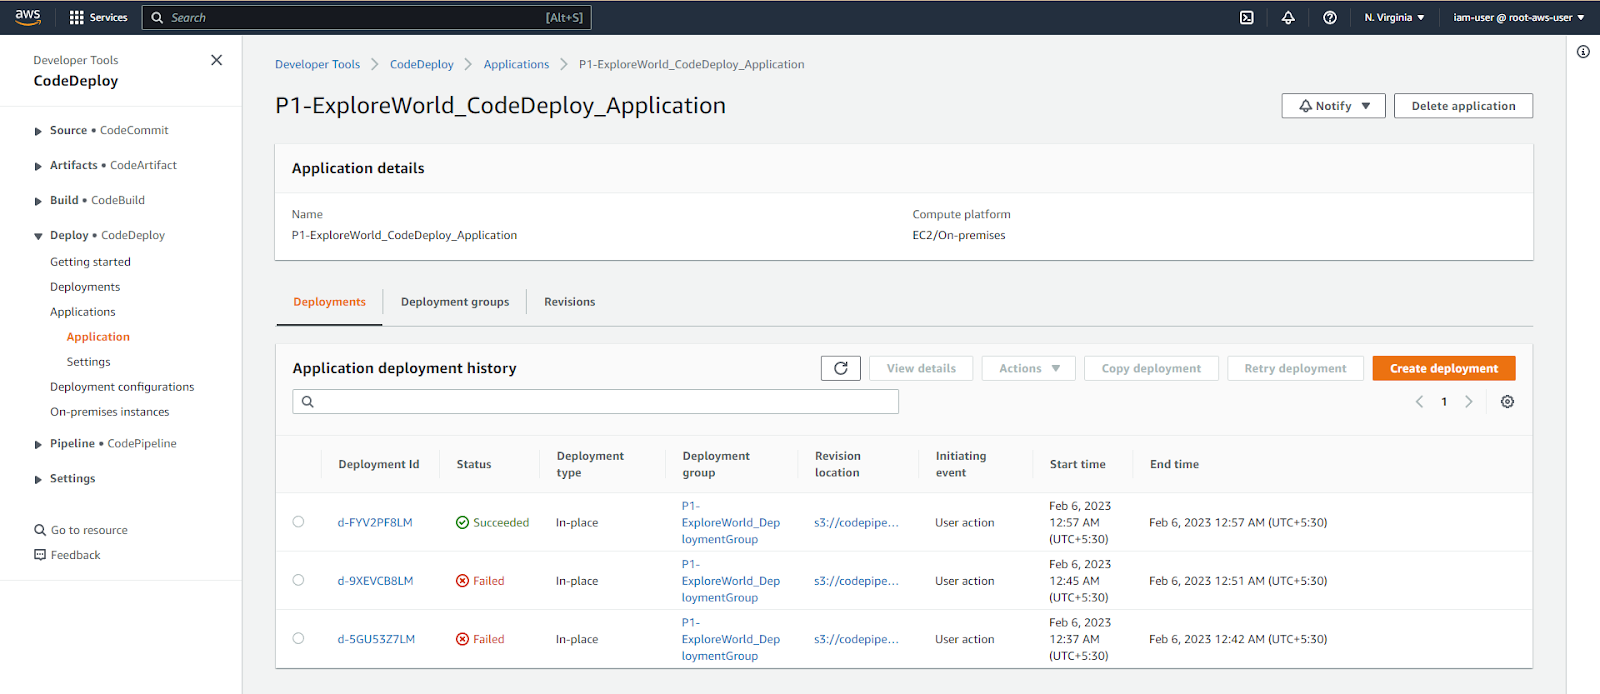This screenshot has height=694, width=1600.
Task: Expand the Settings section in sidebar
Action: click(x=38, y=479)
